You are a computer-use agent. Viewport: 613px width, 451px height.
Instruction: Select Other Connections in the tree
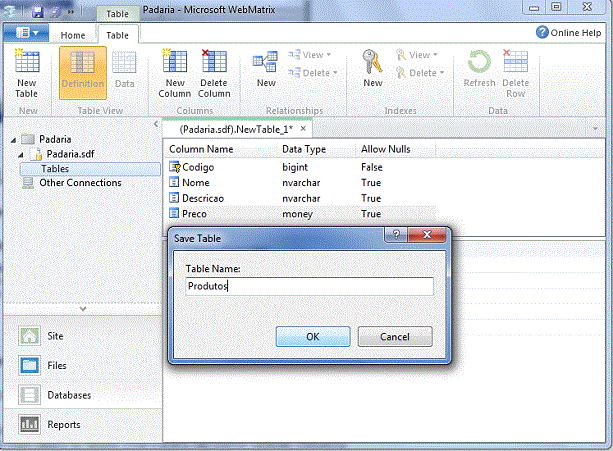(80, 183)
